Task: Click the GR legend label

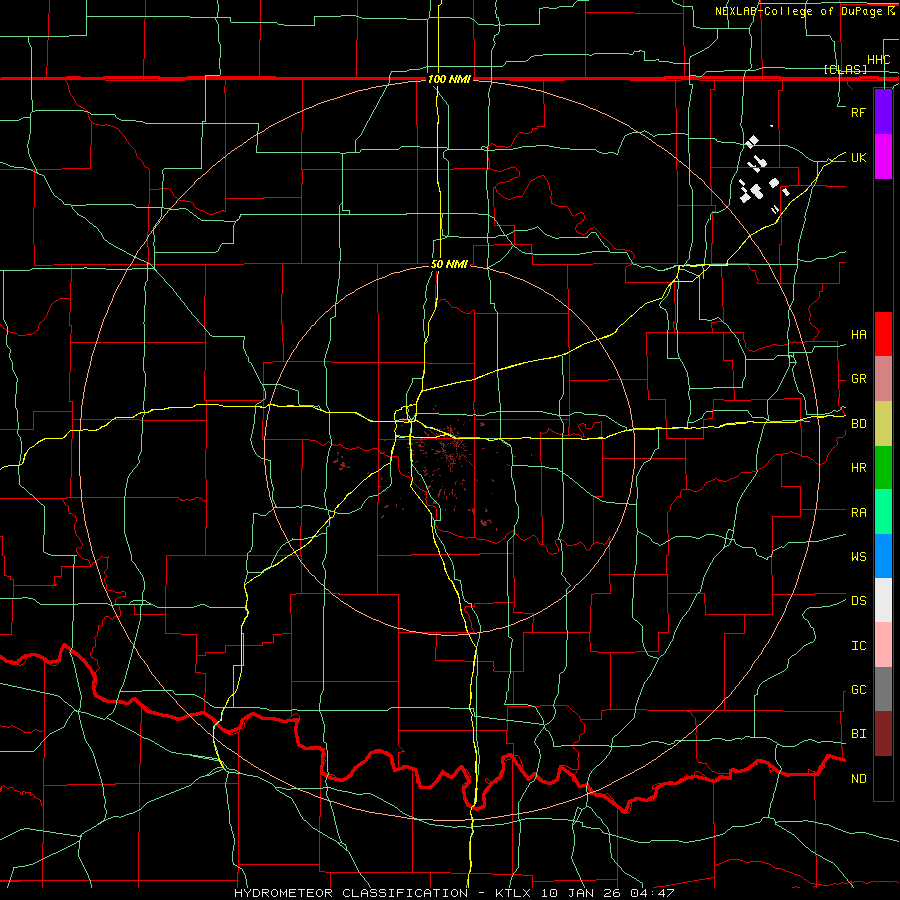Action: (x=858, y=379)
